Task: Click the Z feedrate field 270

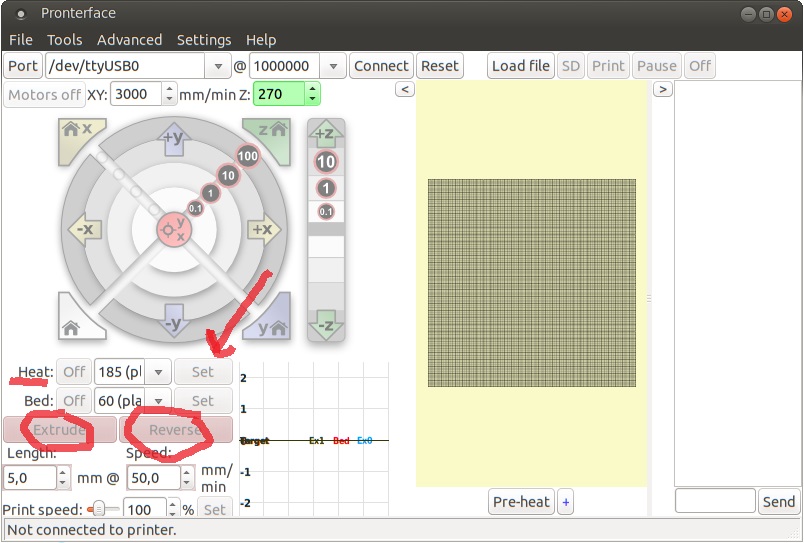Action: [x=279, y=94]
